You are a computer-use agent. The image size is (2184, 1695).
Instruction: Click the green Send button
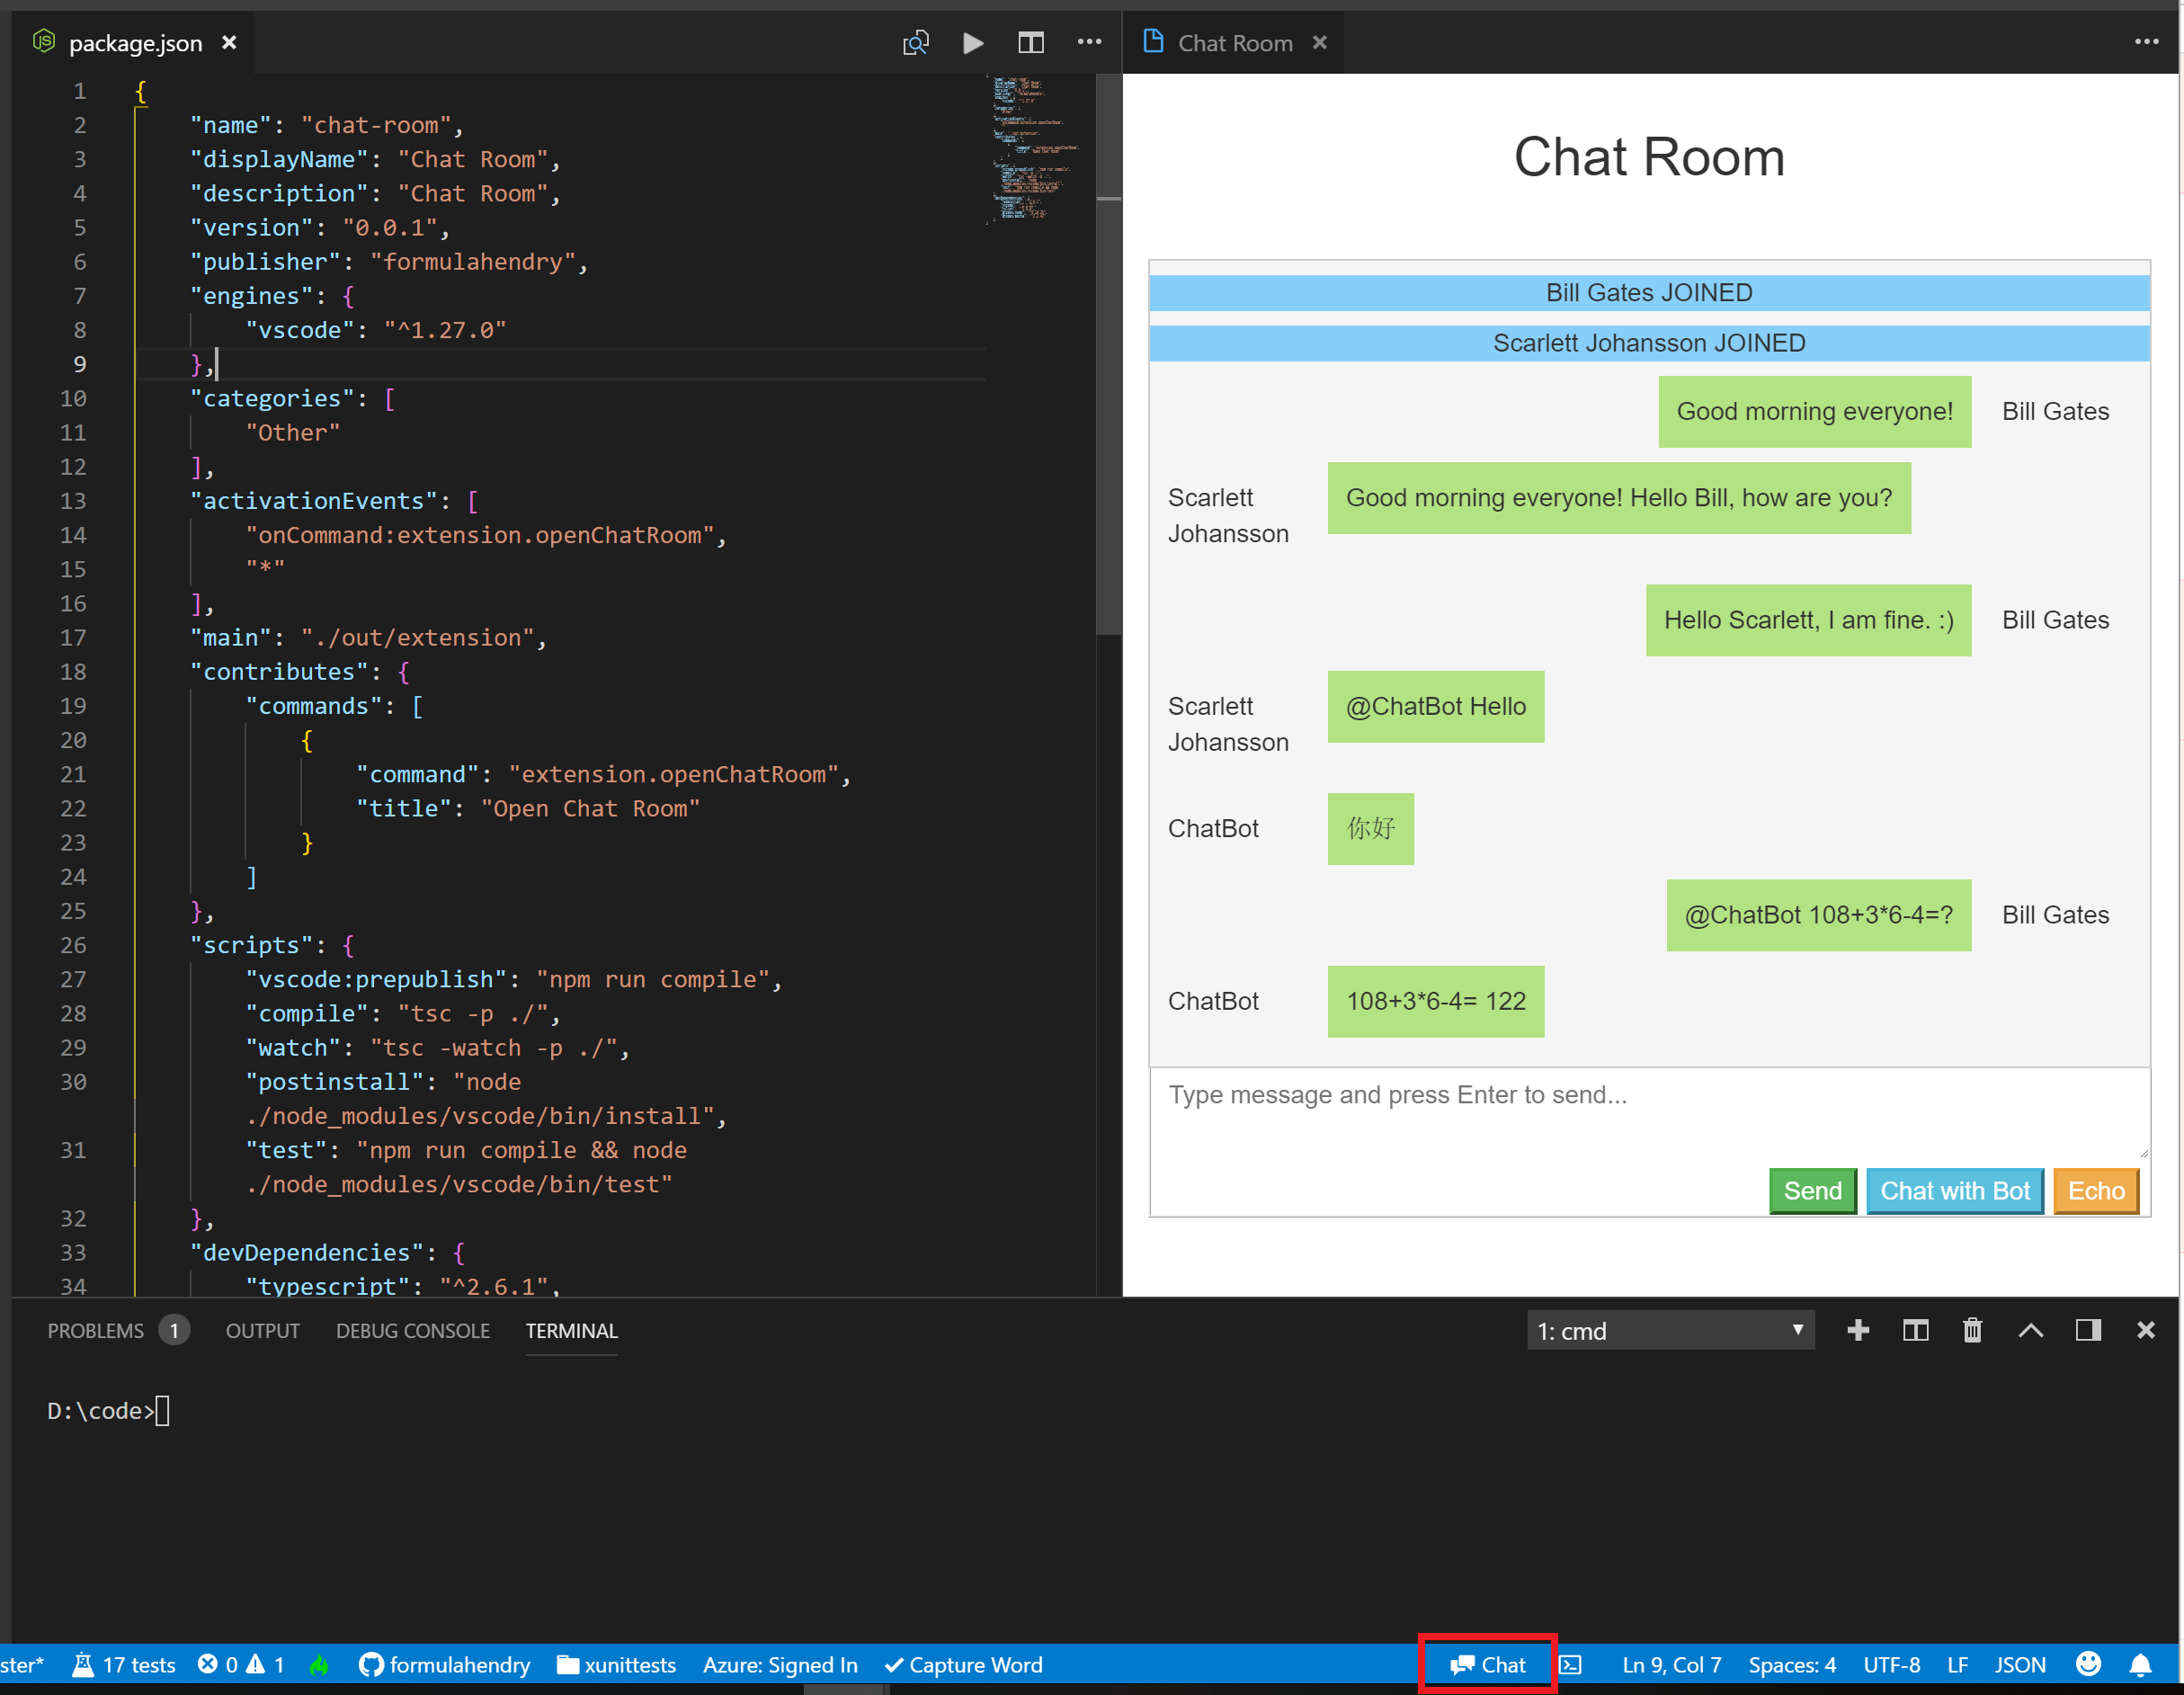click(1811, 1190)
